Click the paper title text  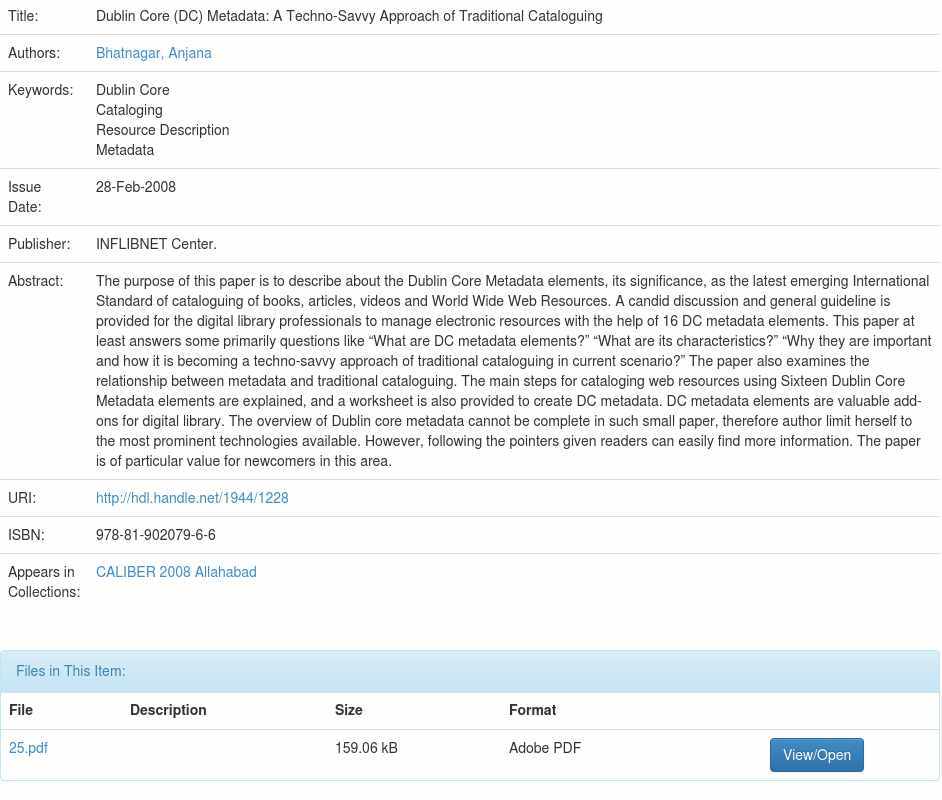(x=349, y=16)
